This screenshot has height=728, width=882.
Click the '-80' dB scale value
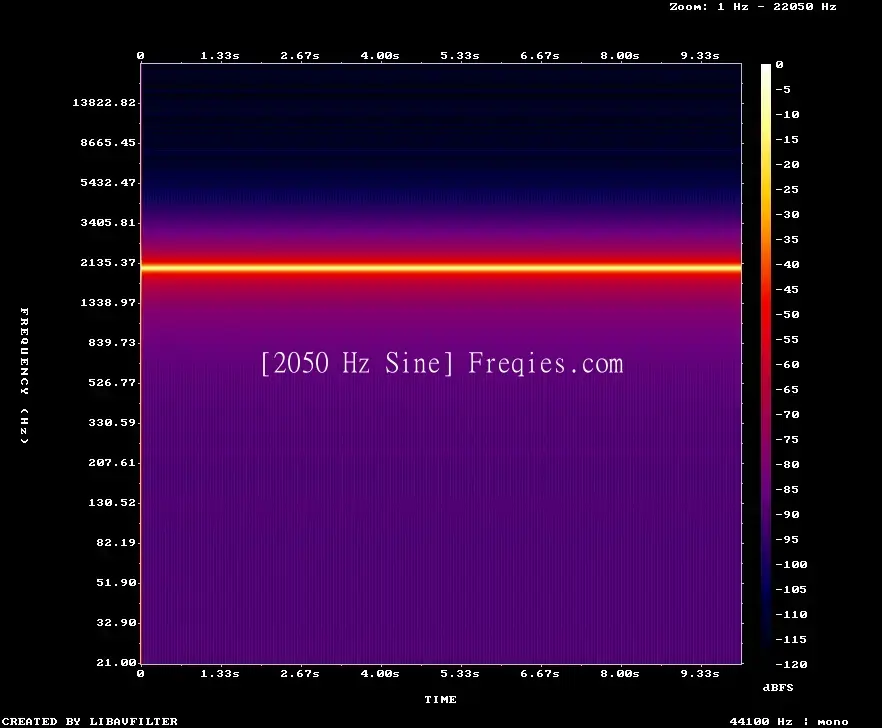click(x=787, y=465)
